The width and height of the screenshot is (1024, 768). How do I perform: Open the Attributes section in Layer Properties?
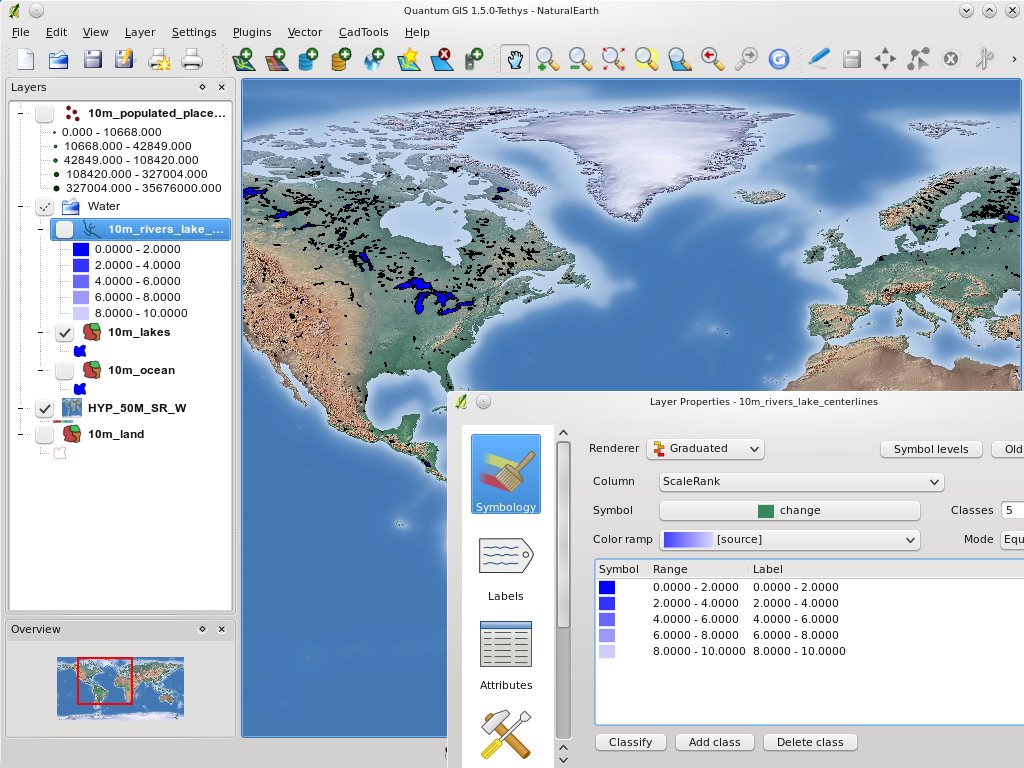pyautogui.click(x=505, y=655)
